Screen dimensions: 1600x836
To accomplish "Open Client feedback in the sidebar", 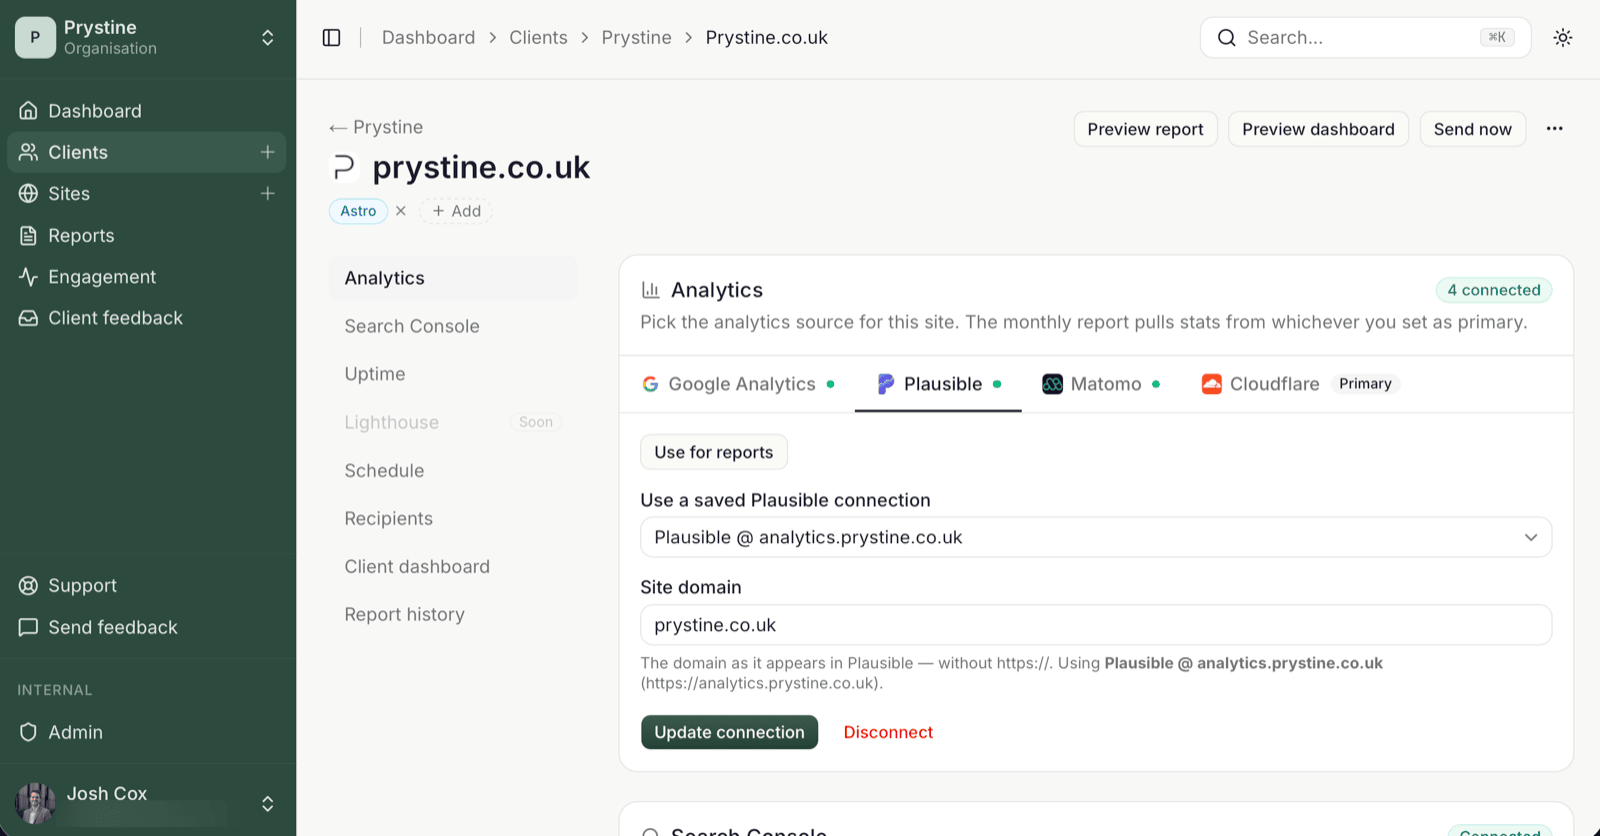I will (146, 317).
